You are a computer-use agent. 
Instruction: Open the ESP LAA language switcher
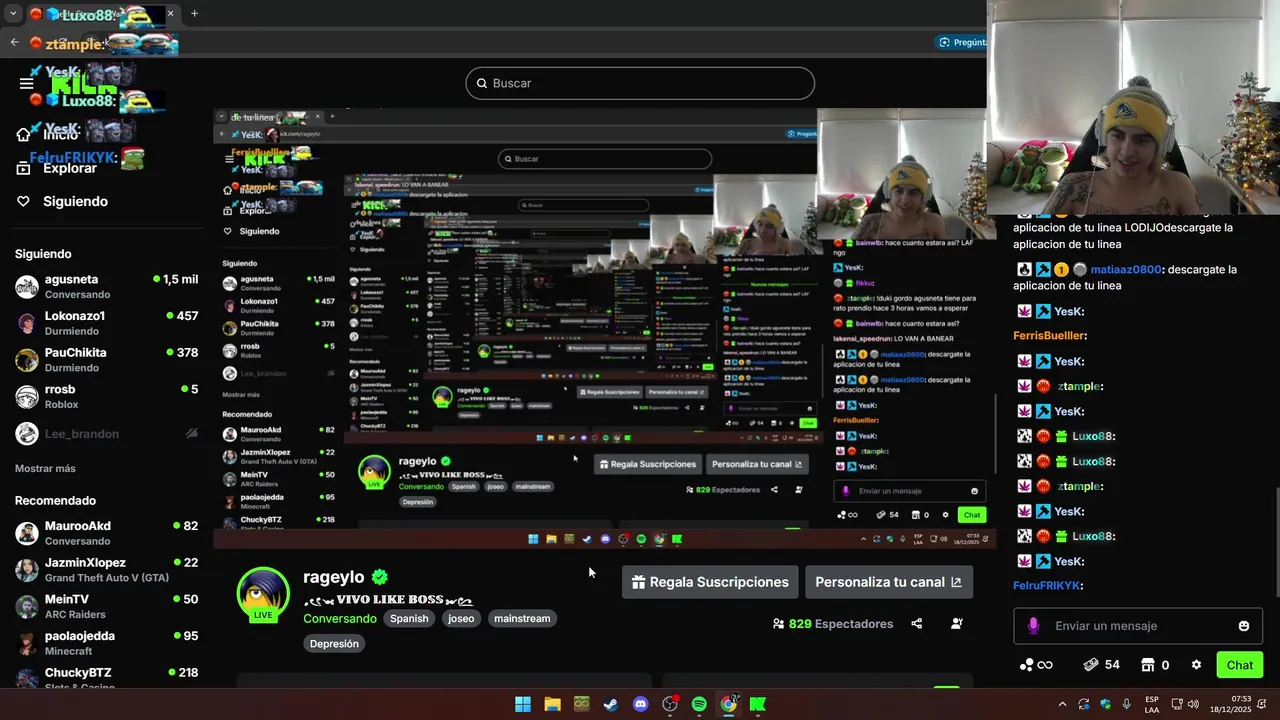click(1152, 704)
